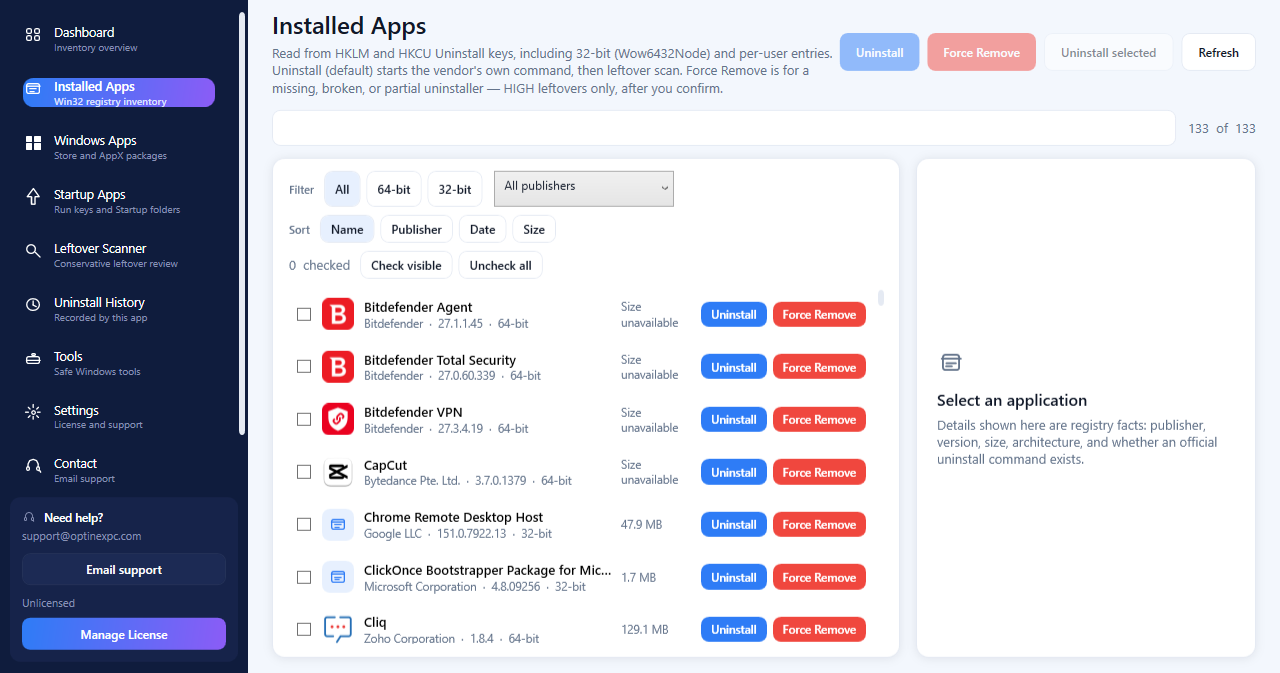
Task: Force Remove CapCut
Action: (819, 472)
